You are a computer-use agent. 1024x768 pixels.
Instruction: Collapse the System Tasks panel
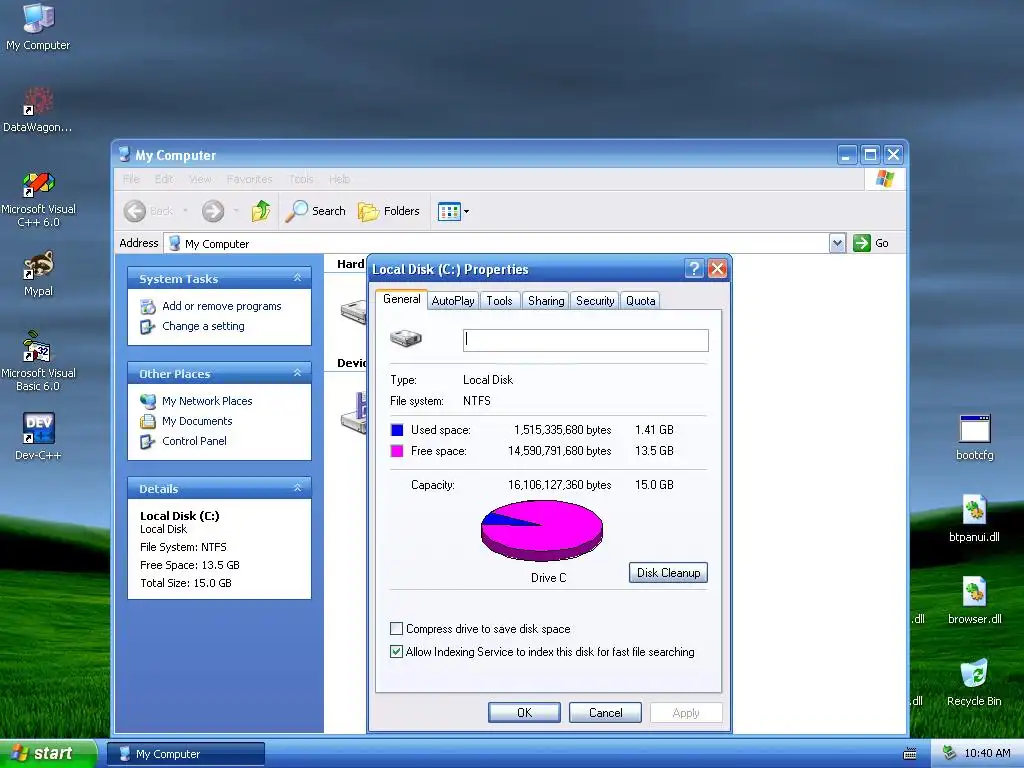[x=297, y=278]
